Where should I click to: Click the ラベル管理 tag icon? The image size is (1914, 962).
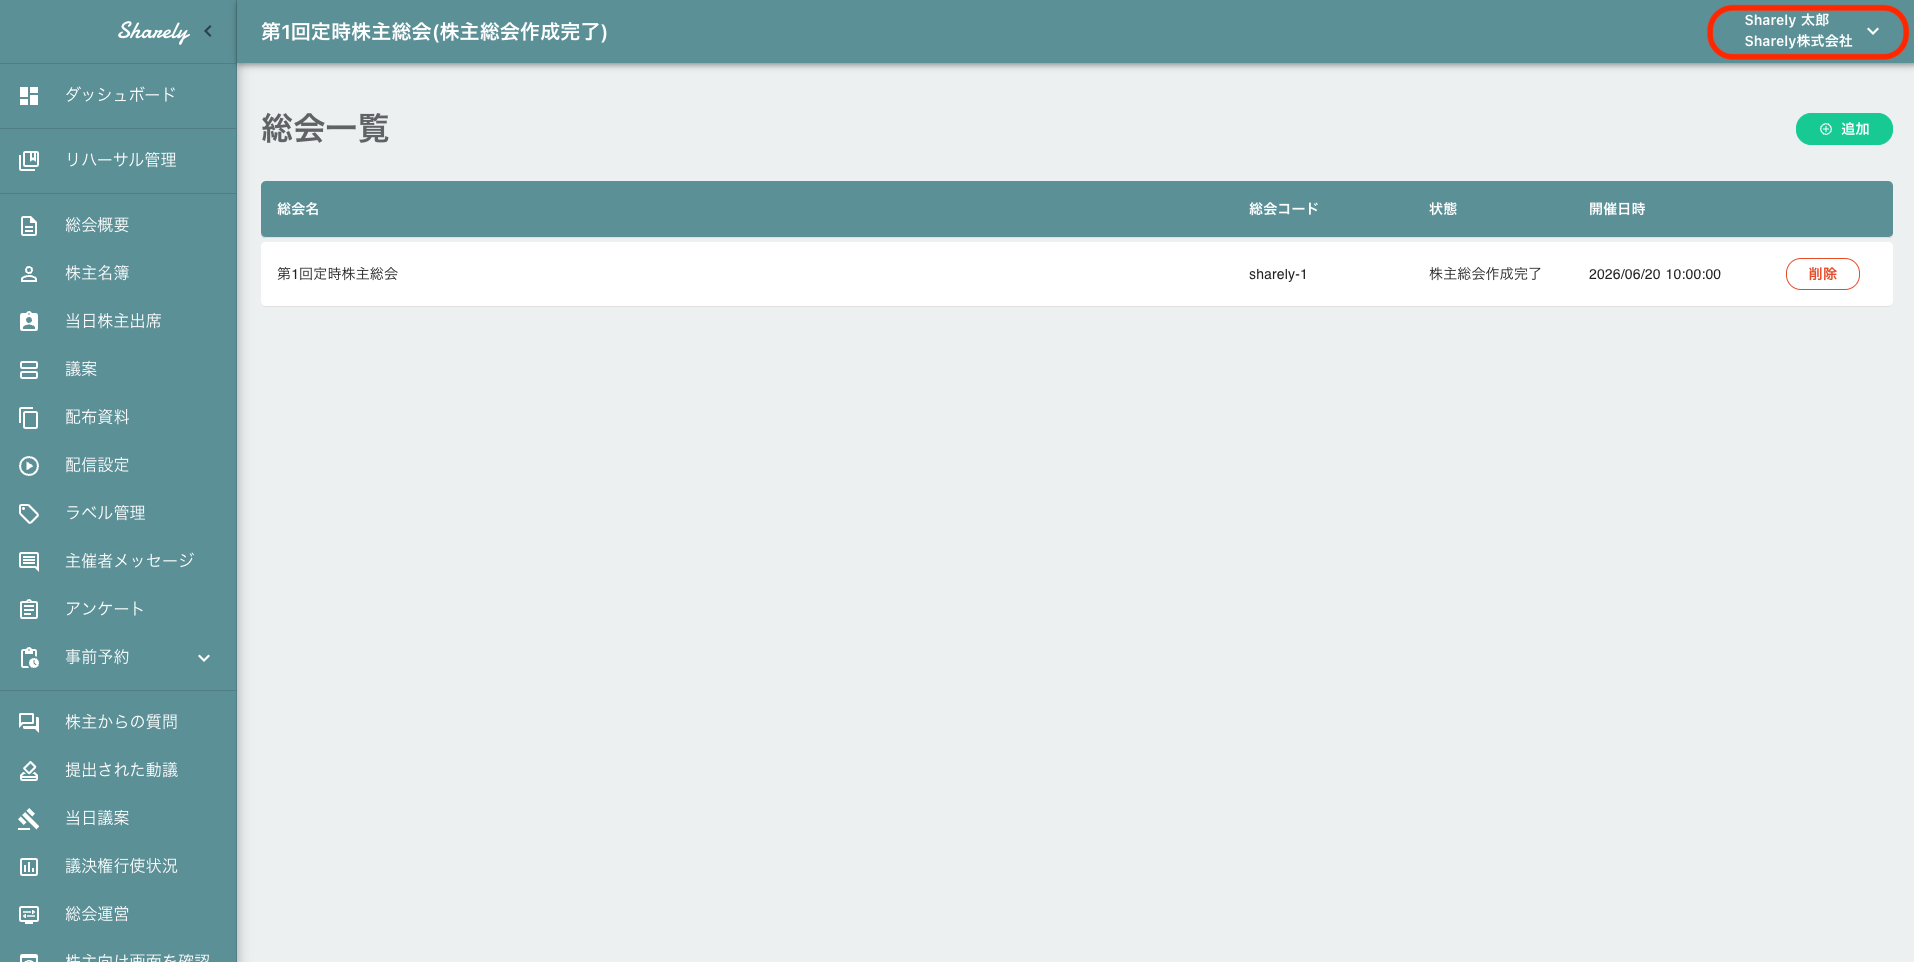click(28, 512)
